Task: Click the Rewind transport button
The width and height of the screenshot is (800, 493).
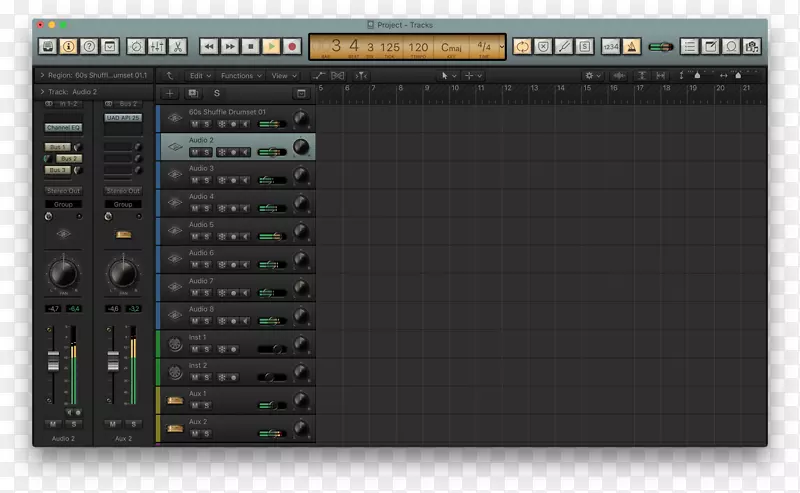Action: point(208,46)
